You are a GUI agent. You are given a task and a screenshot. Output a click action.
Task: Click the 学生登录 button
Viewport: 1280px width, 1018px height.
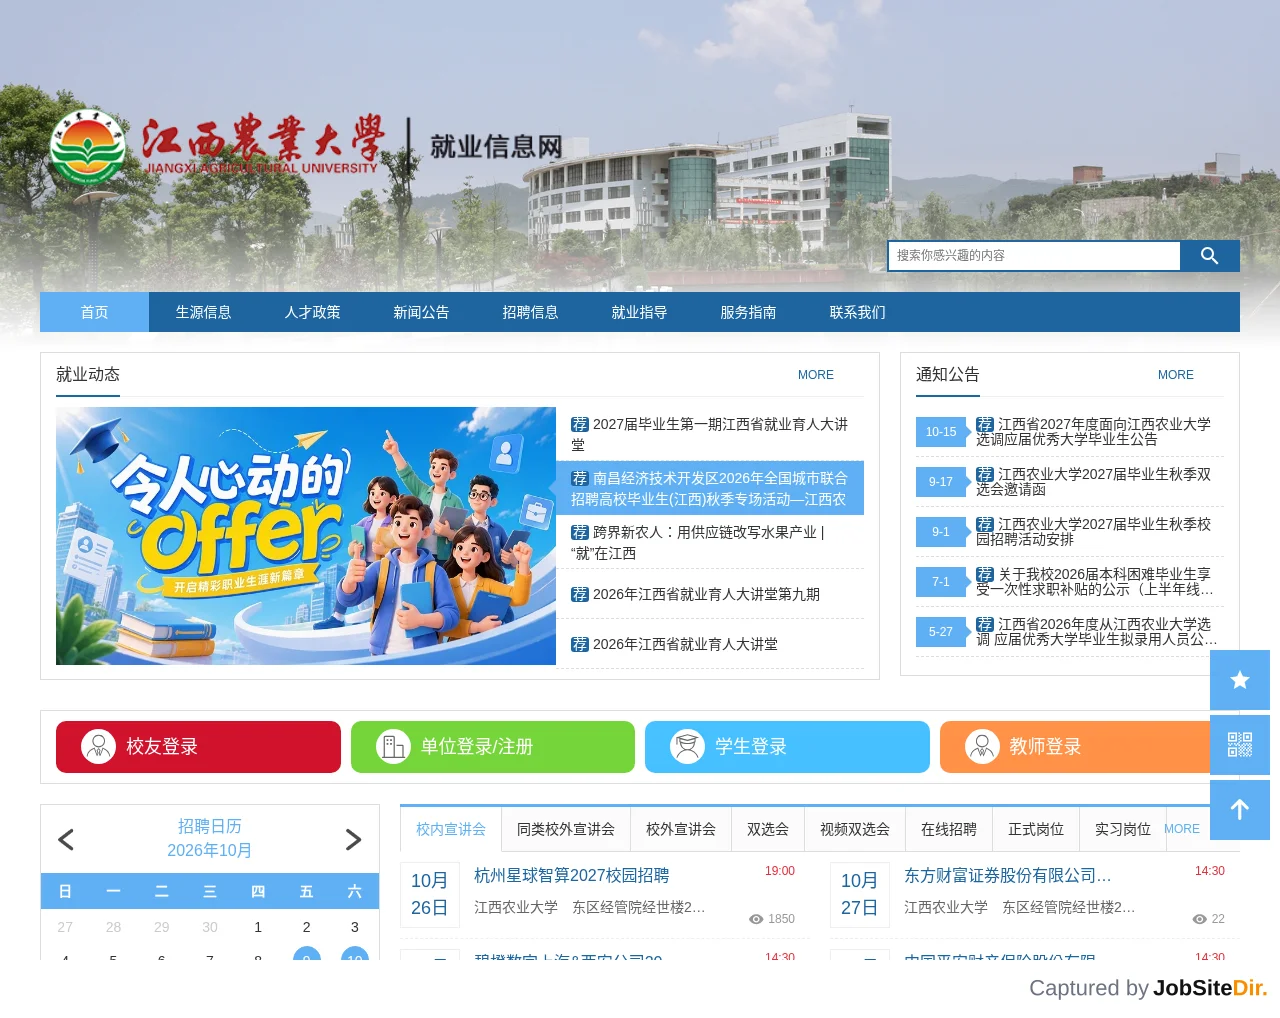787,747
